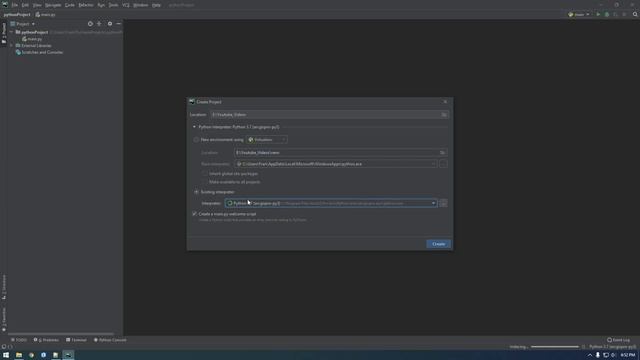
Task: Open the VCS menu
Action: coord(126,5)
